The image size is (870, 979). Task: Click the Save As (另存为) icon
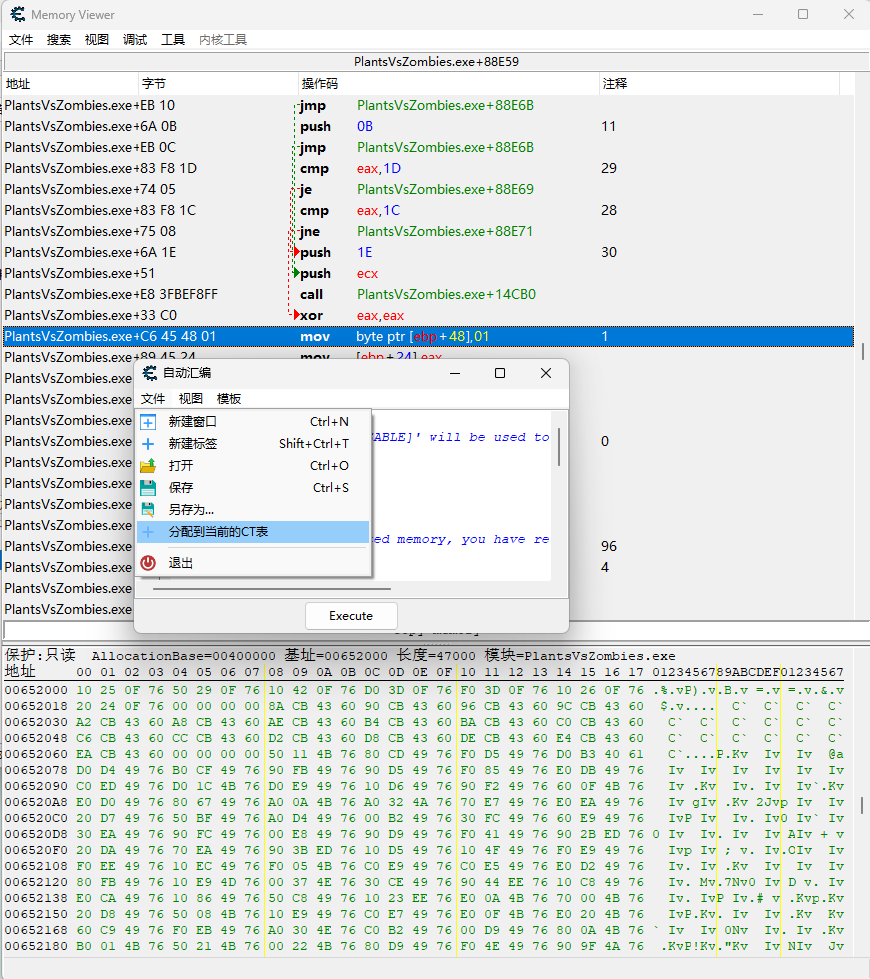coord(148,510)
